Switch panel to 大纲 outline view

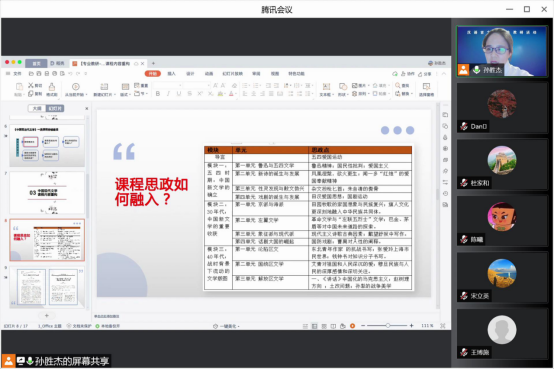(x=37, y=108)
